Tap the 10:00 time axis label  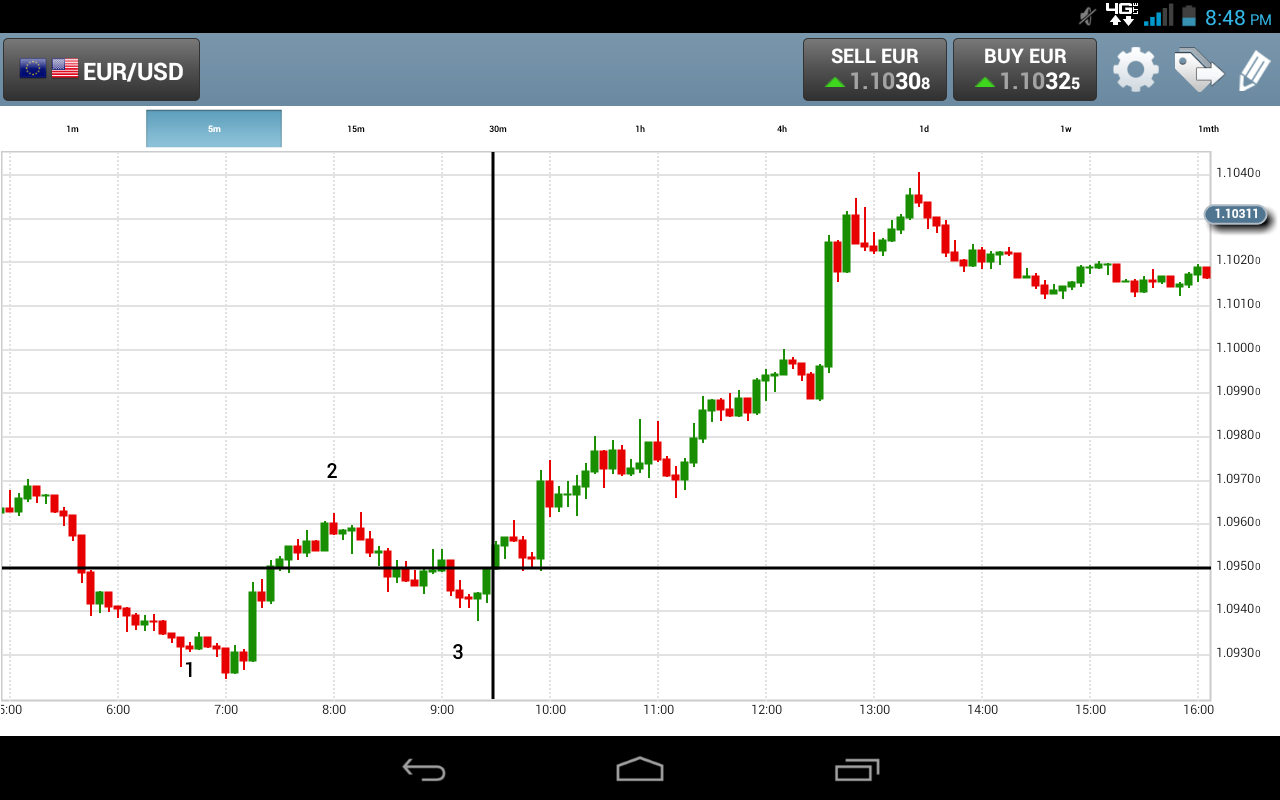point(550,710)
